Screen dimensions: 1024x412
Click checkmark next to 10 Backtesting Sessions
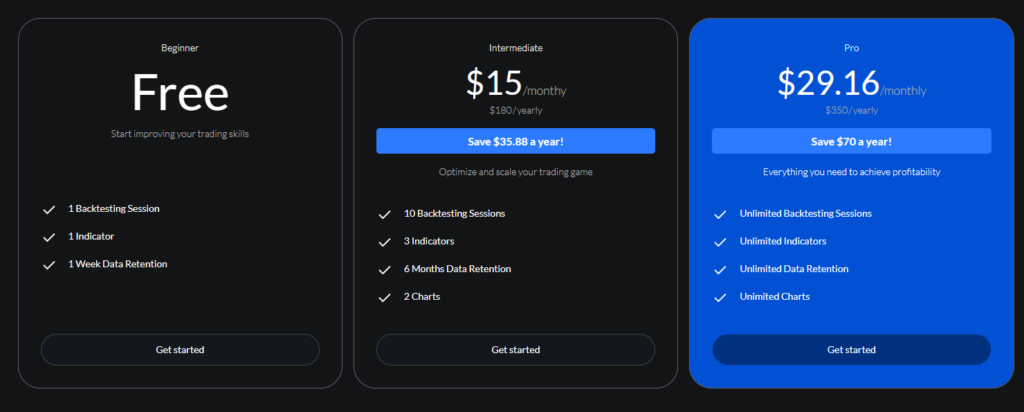[385, 214]
